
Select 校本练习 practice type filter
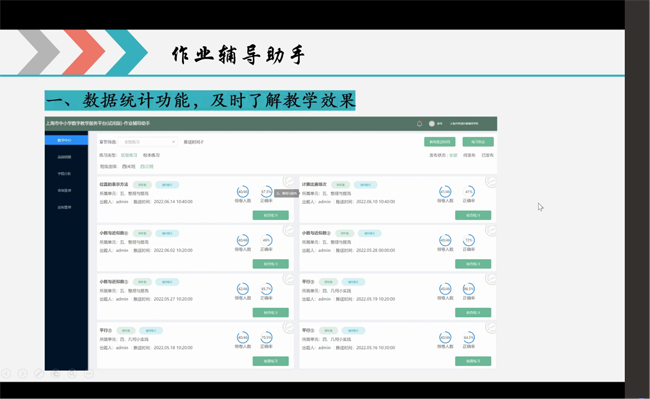(x=151, y=155)
